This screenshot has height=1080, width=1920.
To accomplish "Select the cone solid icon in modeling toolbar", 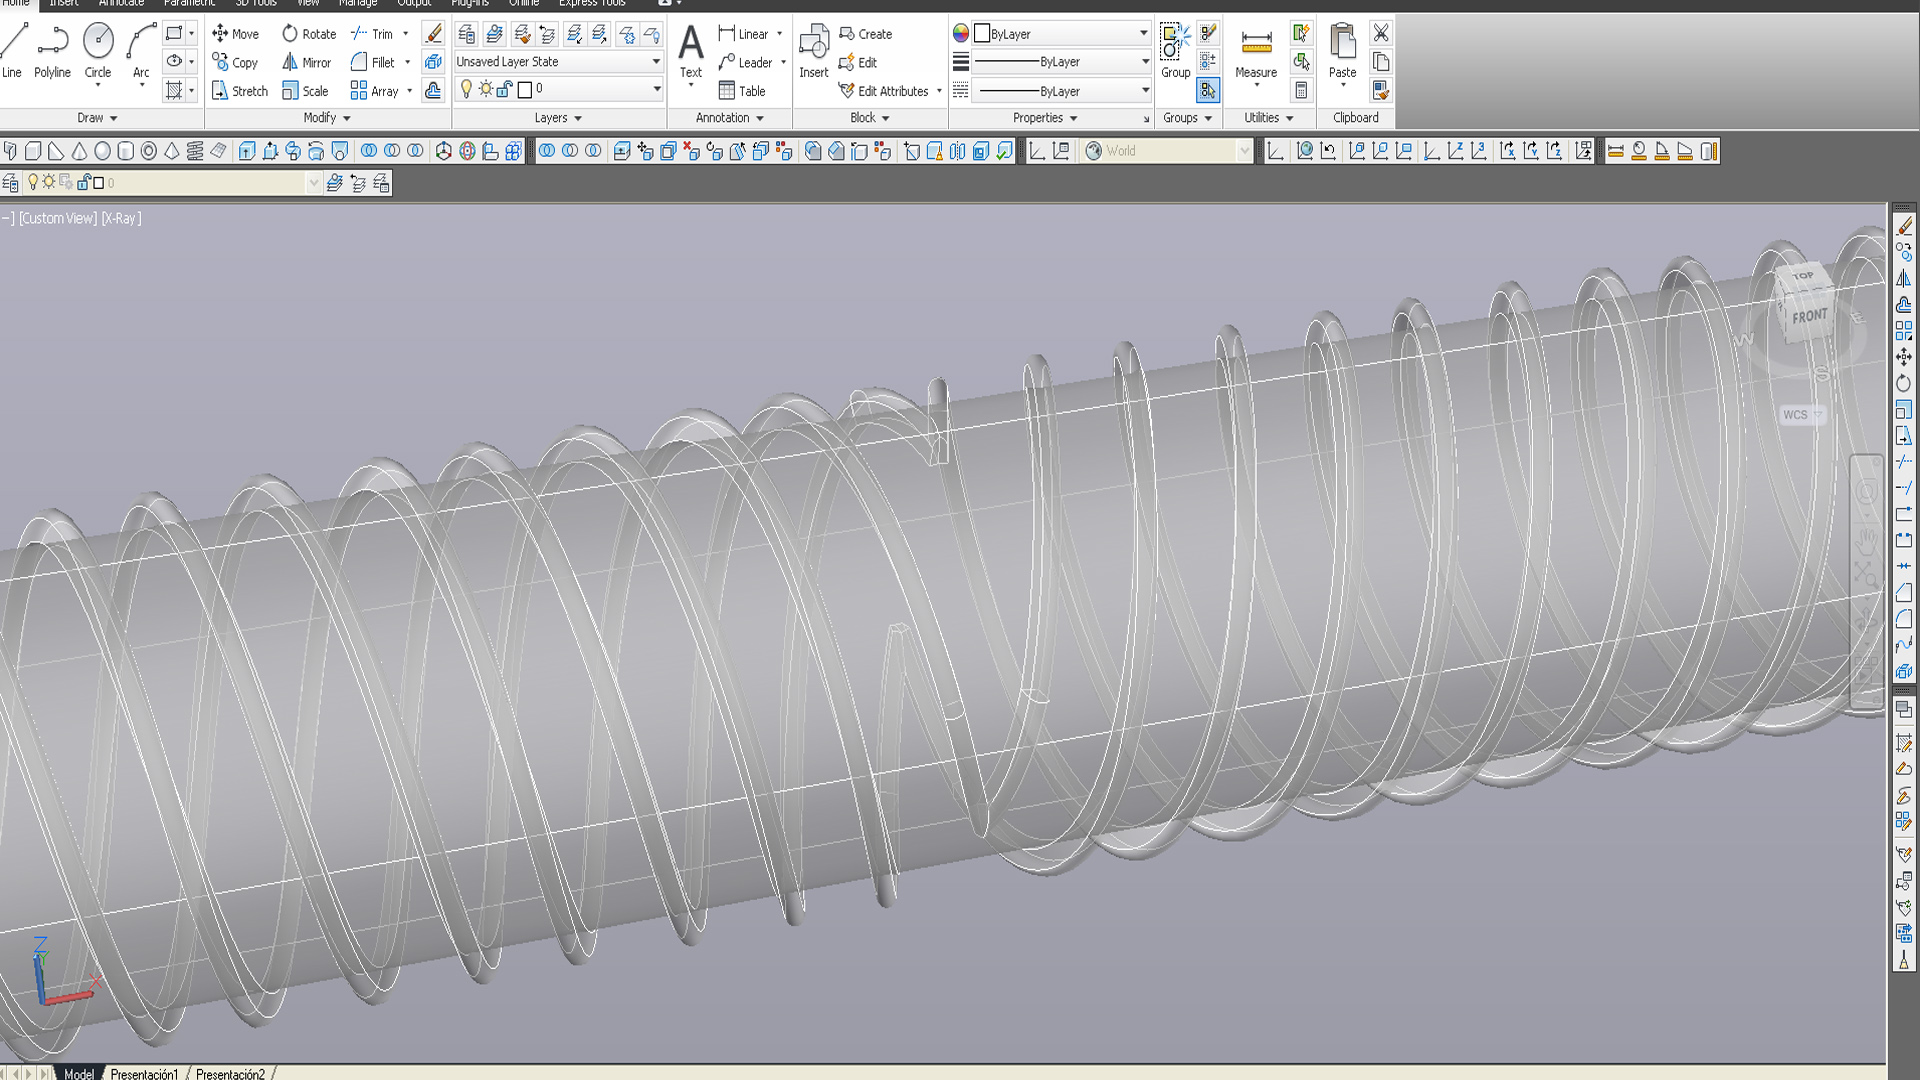I will 79,151.
